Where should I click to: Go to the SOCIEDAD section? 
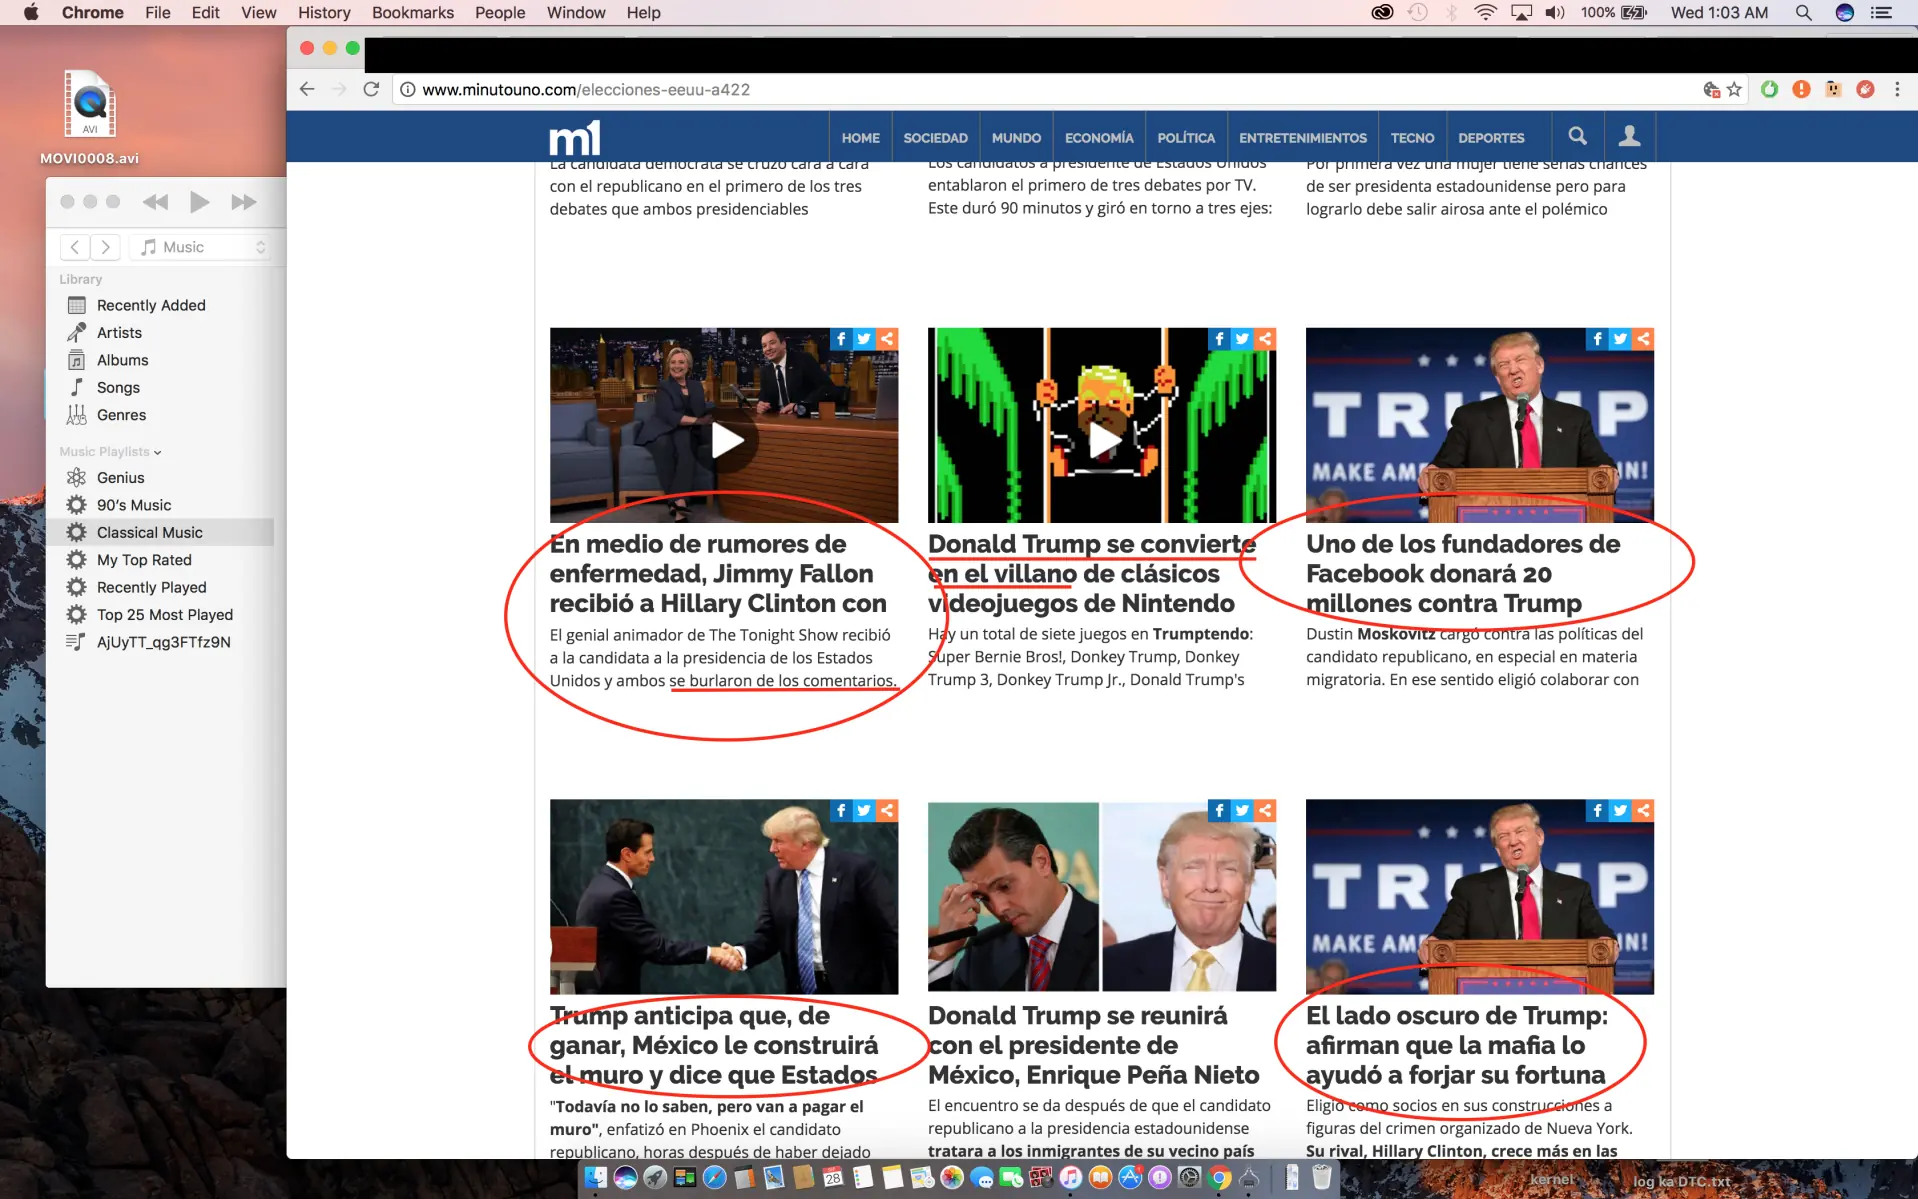pos(935,138)
